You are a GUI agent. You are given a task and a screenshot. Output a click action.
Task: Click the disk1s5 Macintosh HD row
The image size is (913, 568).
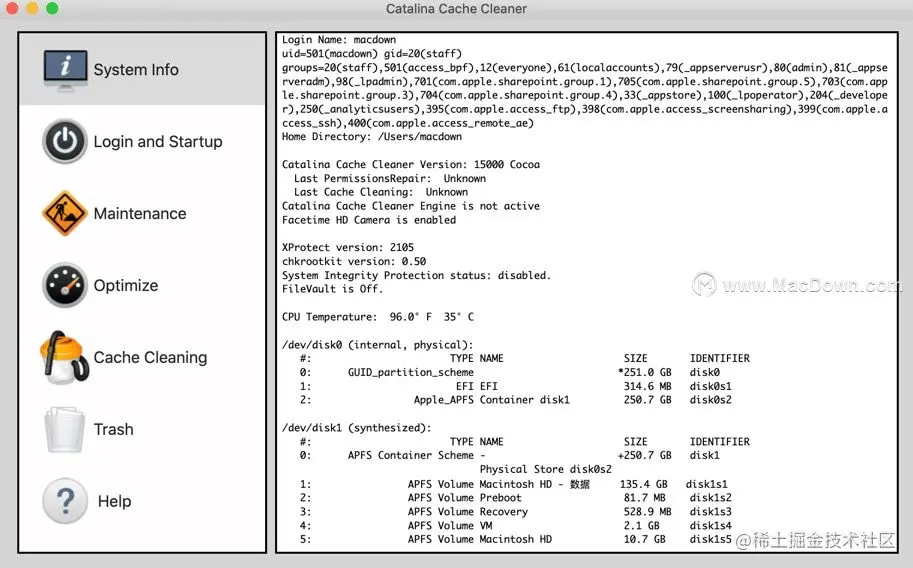click(x=516, y=539)
